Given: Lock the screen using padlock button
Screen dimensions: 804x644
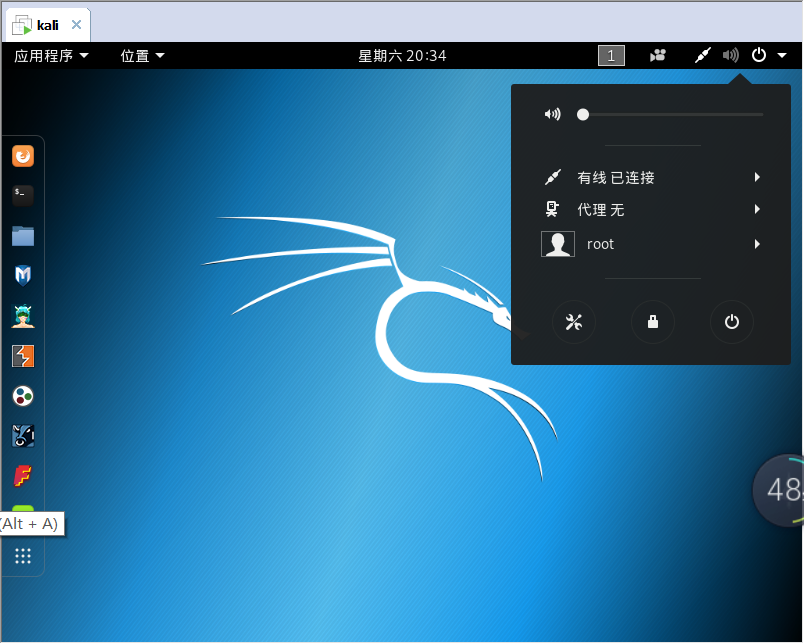Looking at the screenshot, I should tap(653, 322).
